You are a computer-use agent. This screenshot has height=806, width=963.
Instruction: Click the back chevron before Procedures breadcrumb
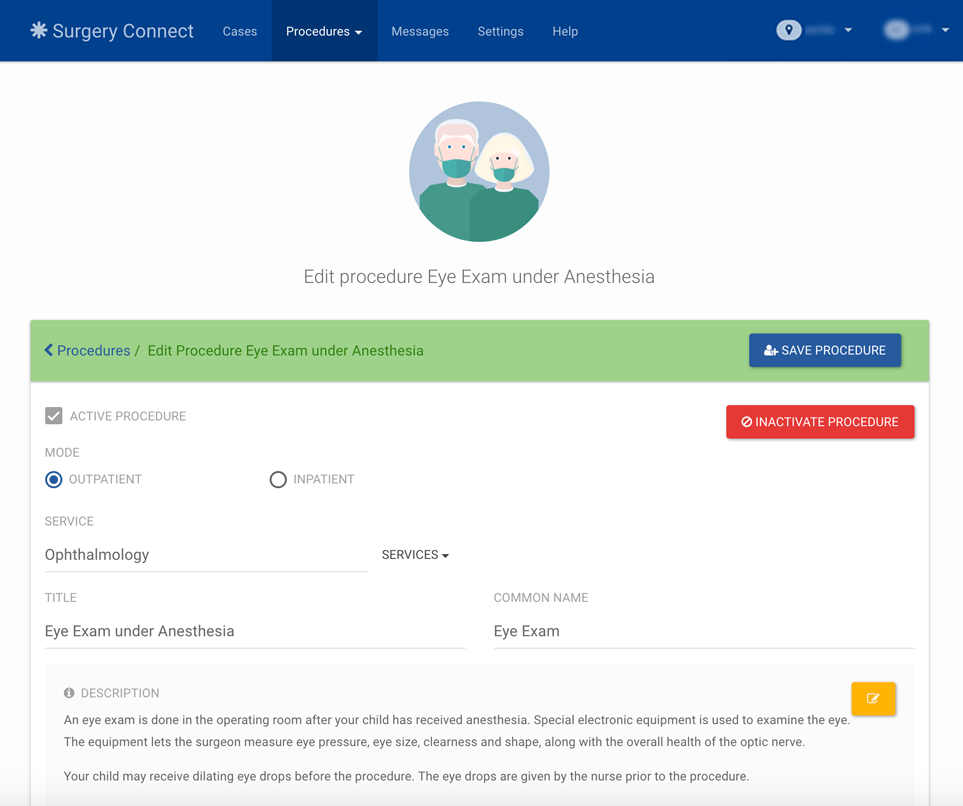point(47,350)
